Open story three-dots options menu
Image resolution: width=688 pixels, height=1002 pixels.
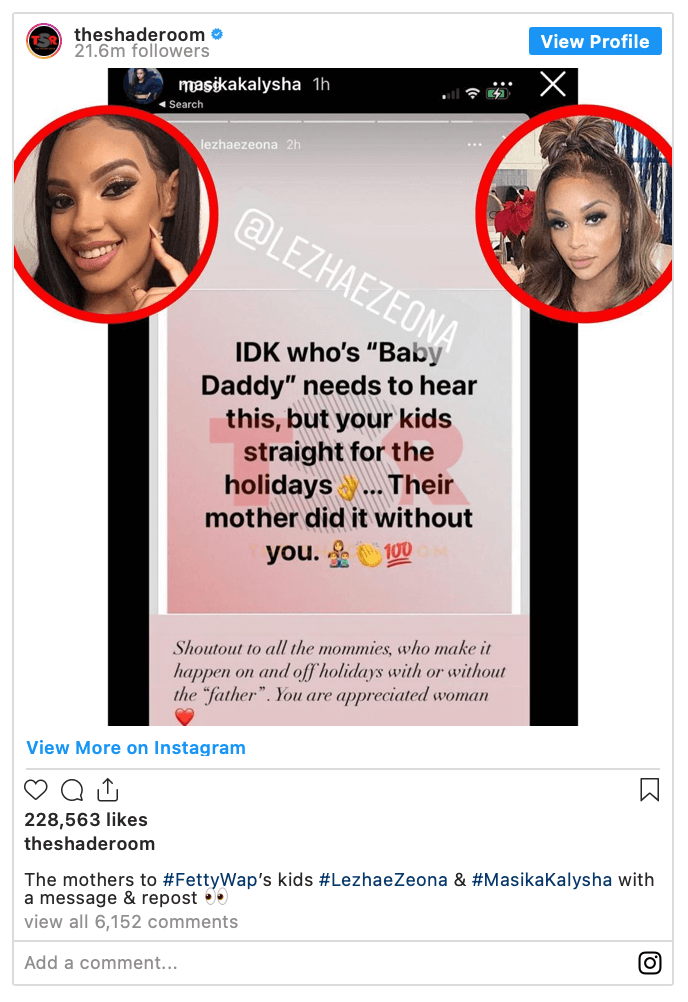coord(475,144)
